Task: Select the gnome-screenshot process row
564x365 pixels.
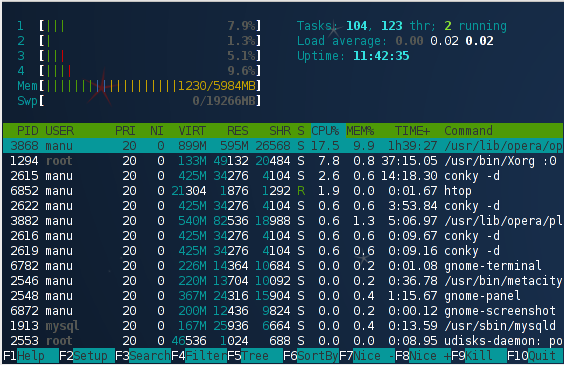Action: [283, 311]
